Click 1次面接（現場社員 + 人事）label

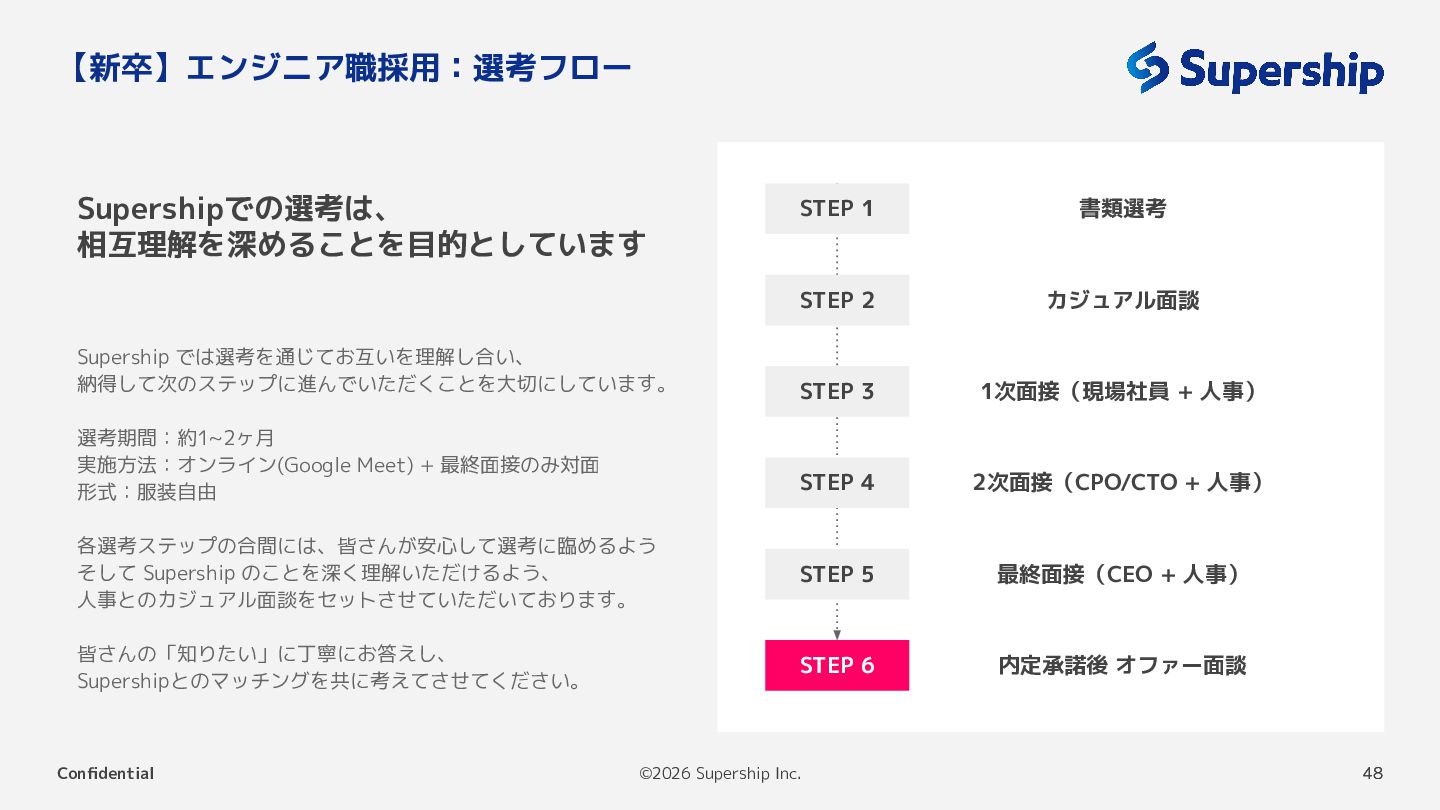1122,392
